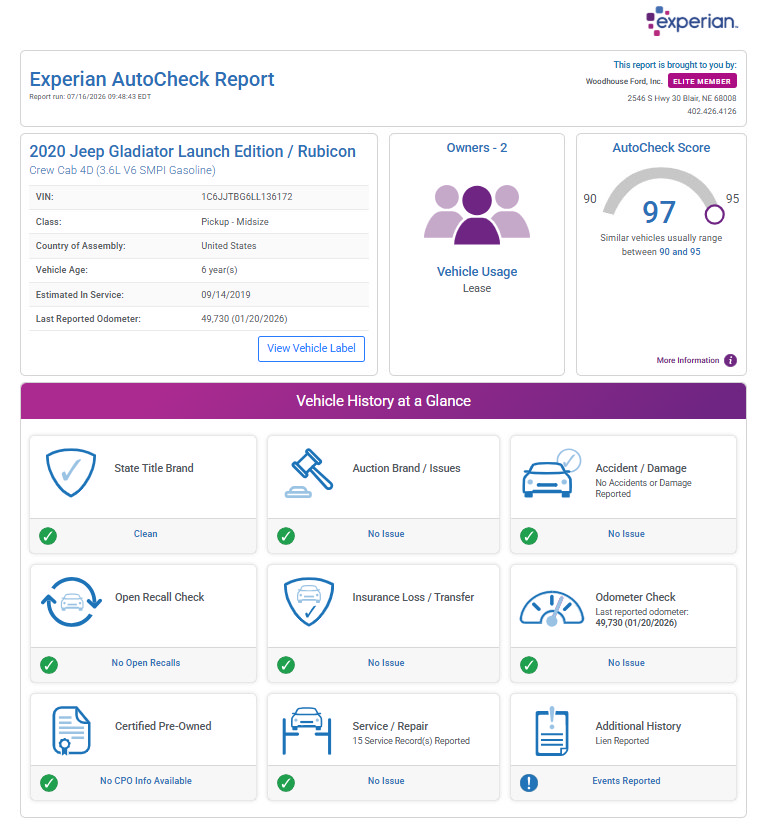The image size is (765, 824).
Task: Open No CPO Info Available link
Action: tap(146, 781)
